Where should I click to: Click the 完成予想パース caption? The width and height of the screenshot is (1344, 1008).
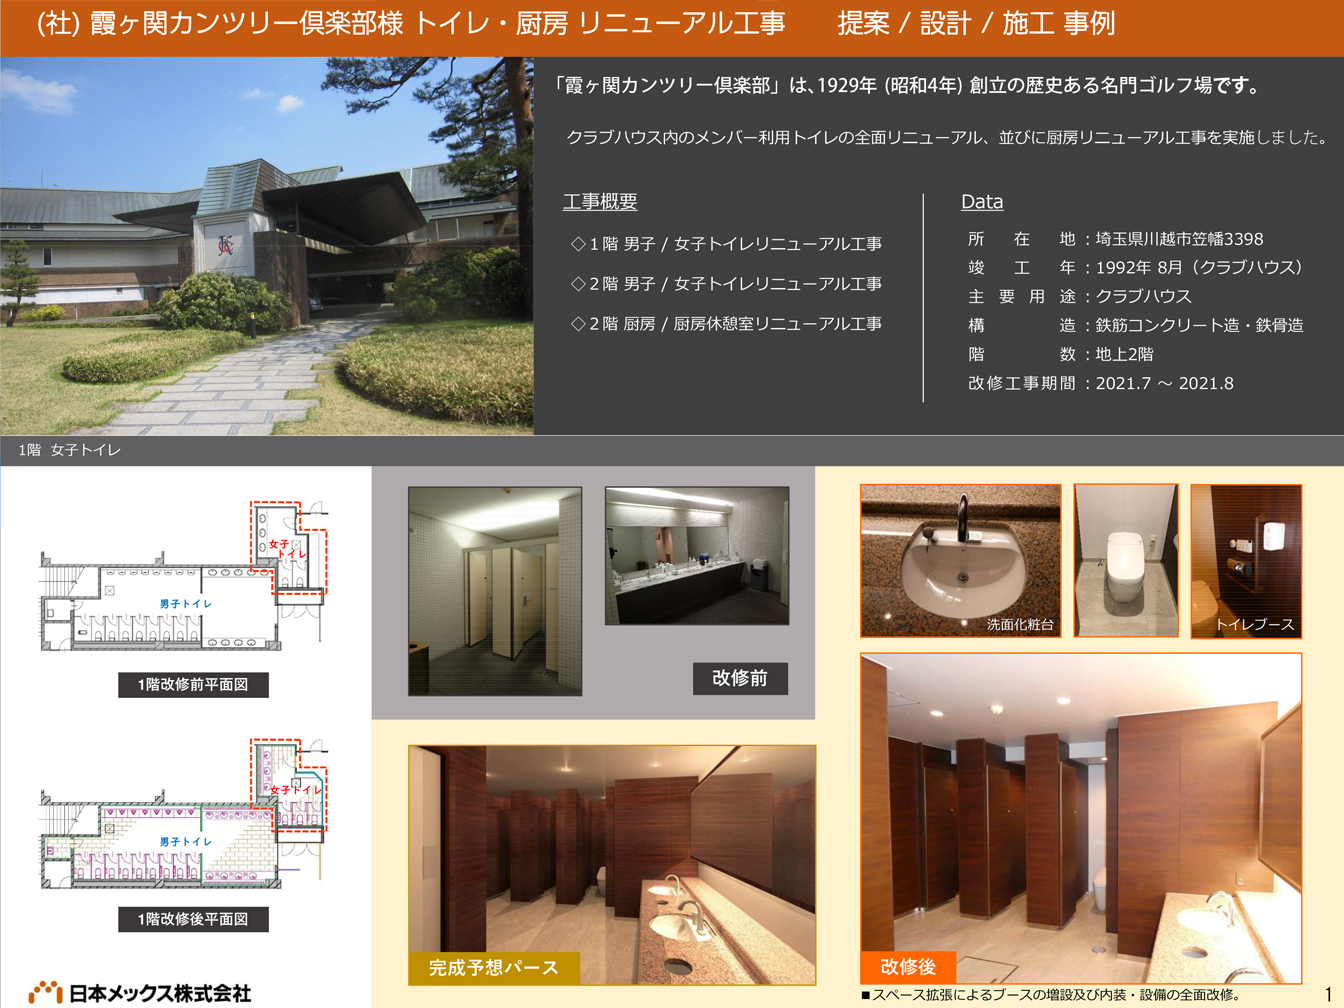(494, 968)
